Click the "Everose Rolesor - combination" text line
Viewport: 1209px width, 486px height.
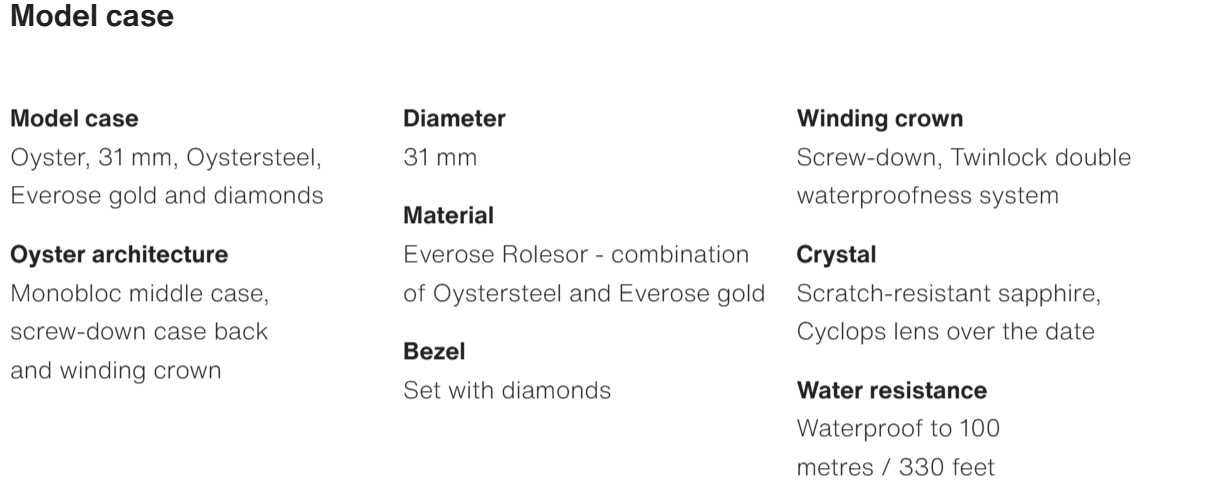coord(576,255)
